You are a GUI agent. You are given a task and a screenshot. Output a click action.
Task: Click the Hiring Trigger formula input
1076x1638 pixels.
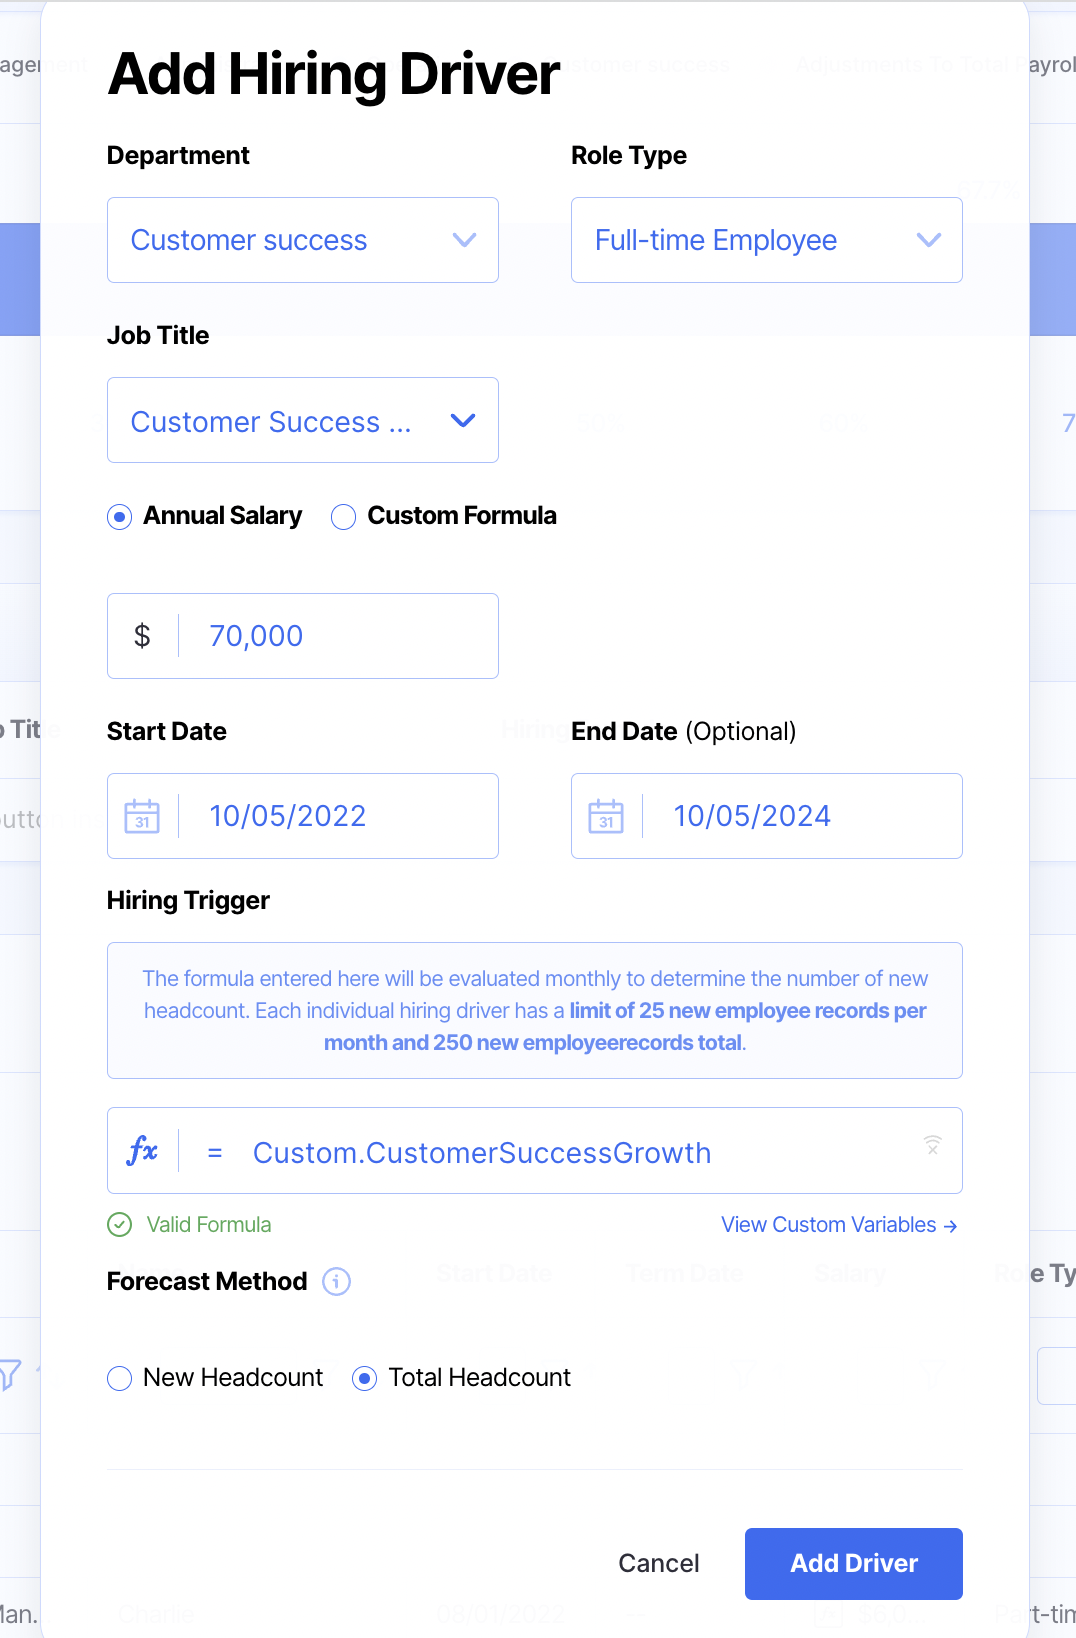580,1153
